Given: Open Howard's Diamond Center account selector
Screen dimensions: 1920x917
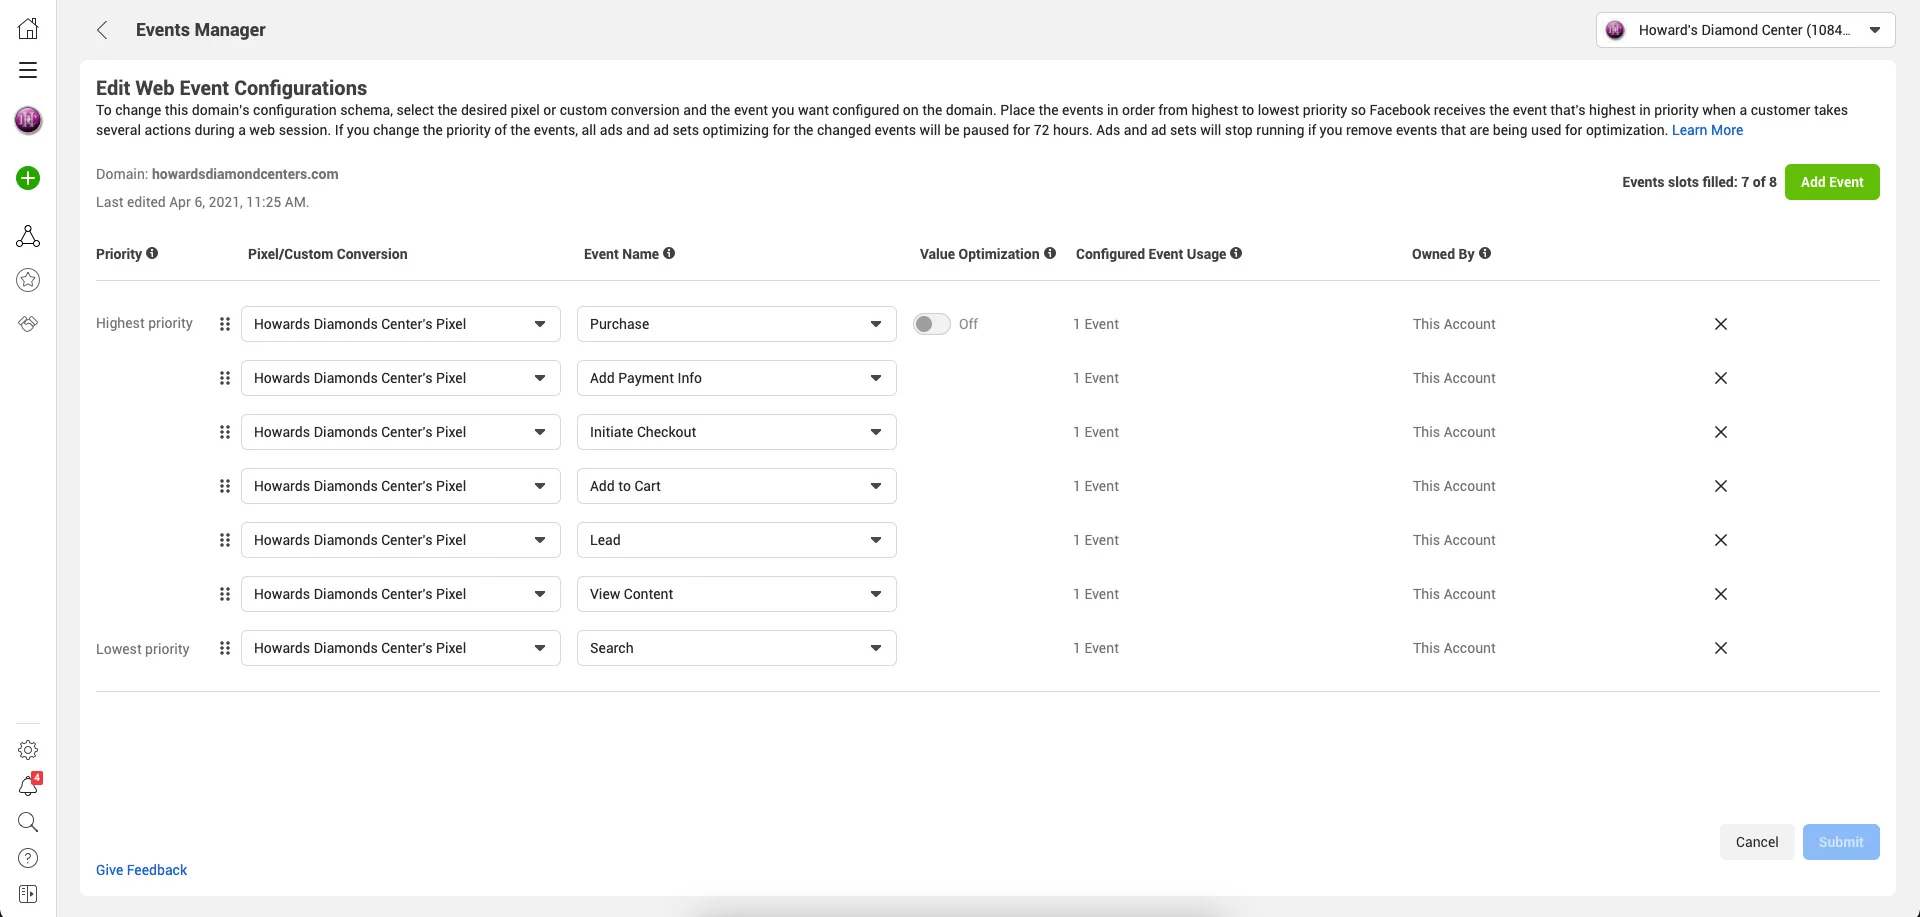Looking at the screenshot, I should pyautogui.click(x=1745, y=30).
